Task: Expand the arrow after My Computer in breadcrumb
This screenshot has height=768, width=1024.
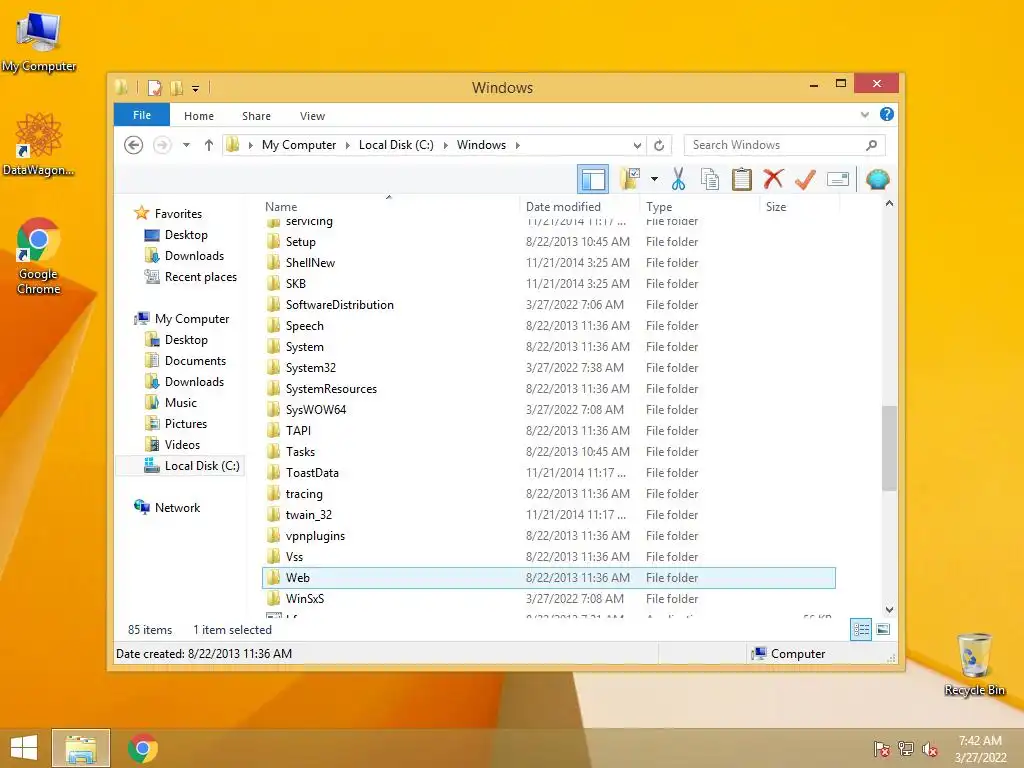Action: (x=347, y=145)
